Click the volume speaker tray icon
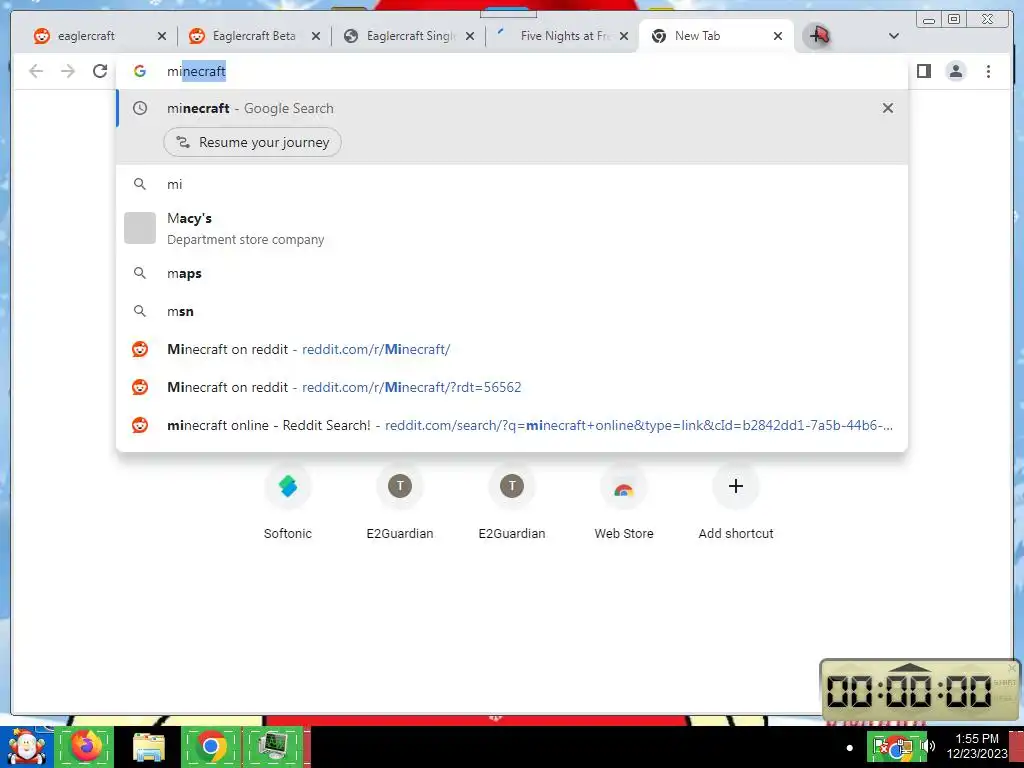1024x768 pixels. click(928, 746)
